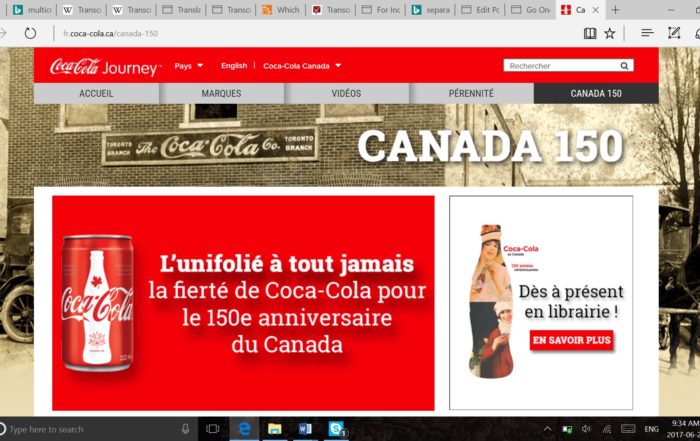
Task: Open a new browser tab plus icon
Action: (x=615, y=9)
